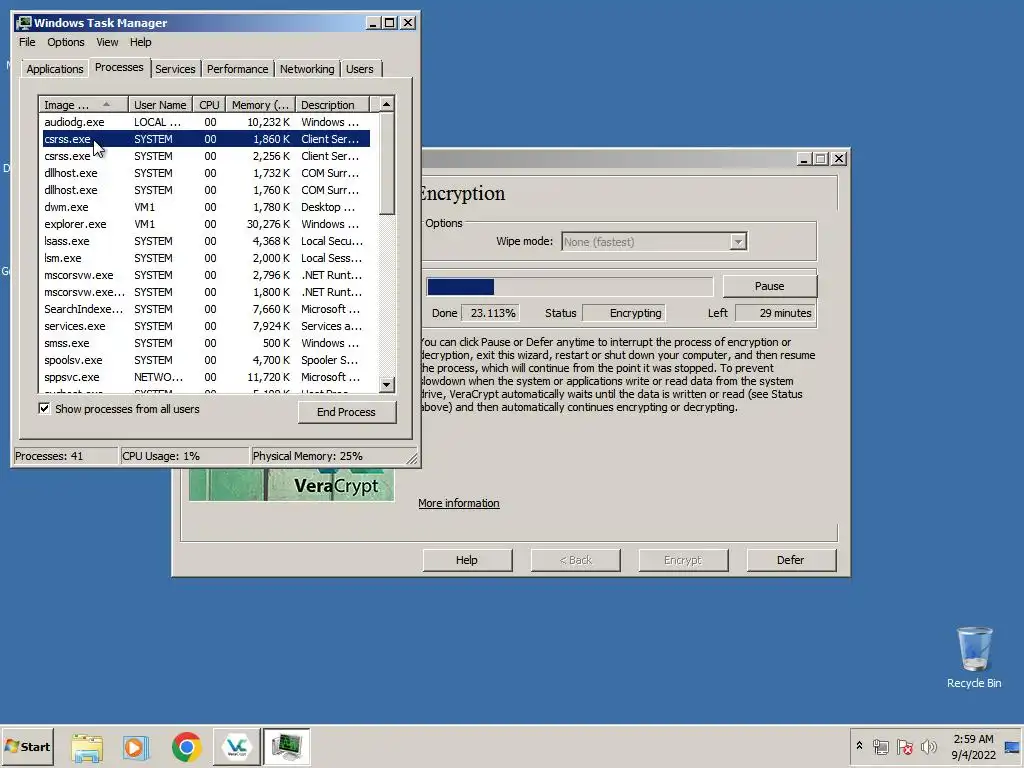1024x768 pixels.
Task: Click the Task Manager title bar icon
Action: click(x=25, y=23)
